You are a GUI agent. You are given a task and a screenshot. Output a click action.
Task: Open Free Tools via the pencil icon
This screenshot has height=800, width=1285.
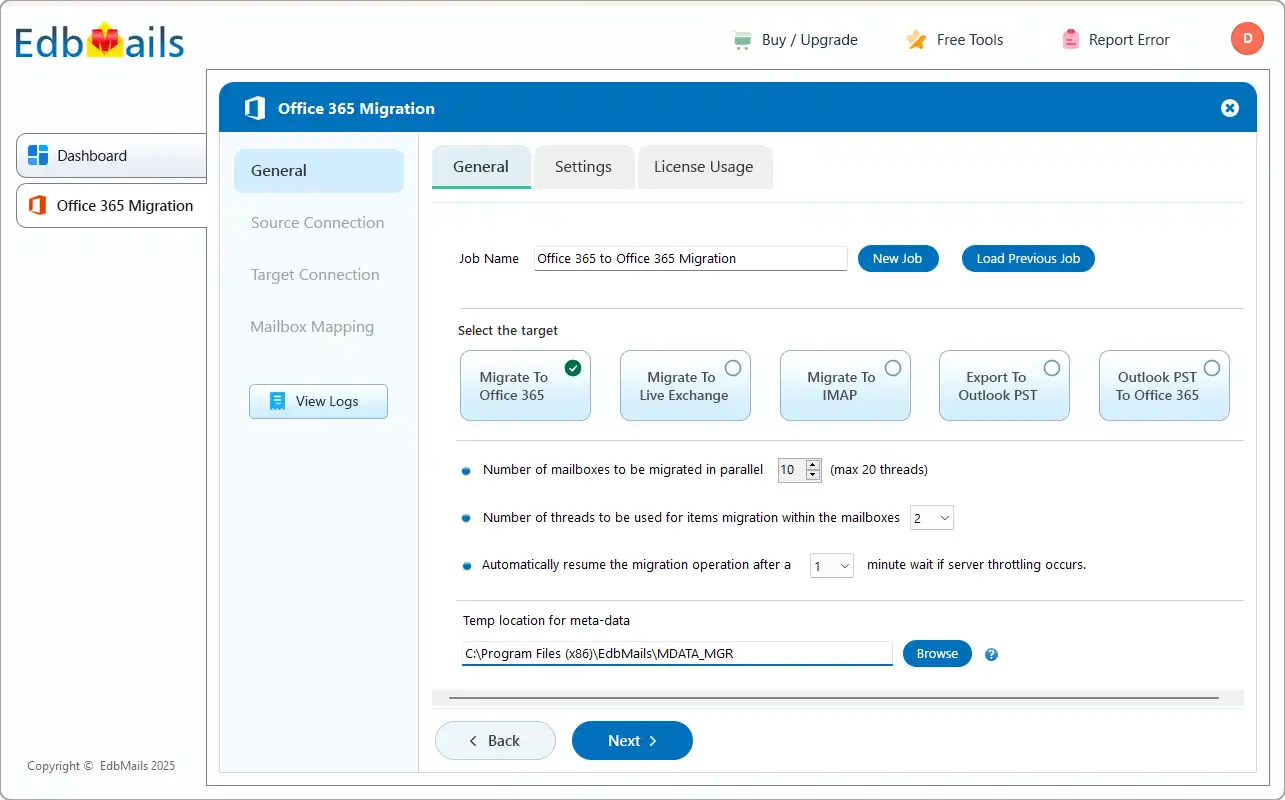[x=917, y=39]
